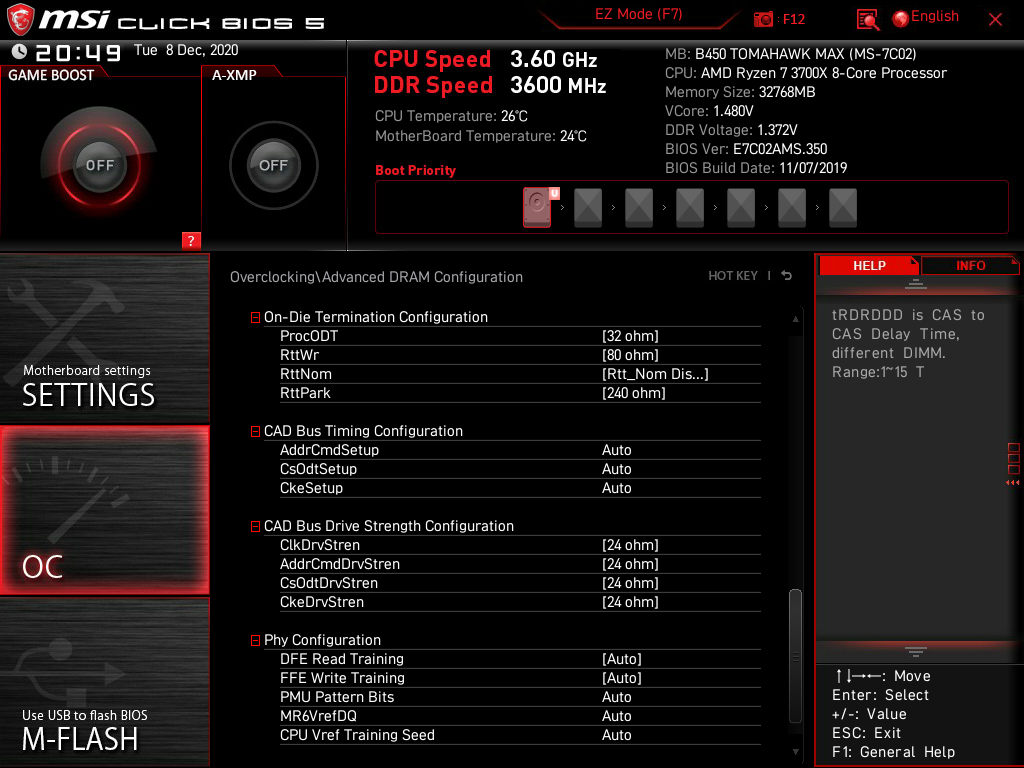The height and width of the screenshot is (768, 1024).
Task: Collapse the On-Die Termination Configuration section
Action: tap(255, 316)
